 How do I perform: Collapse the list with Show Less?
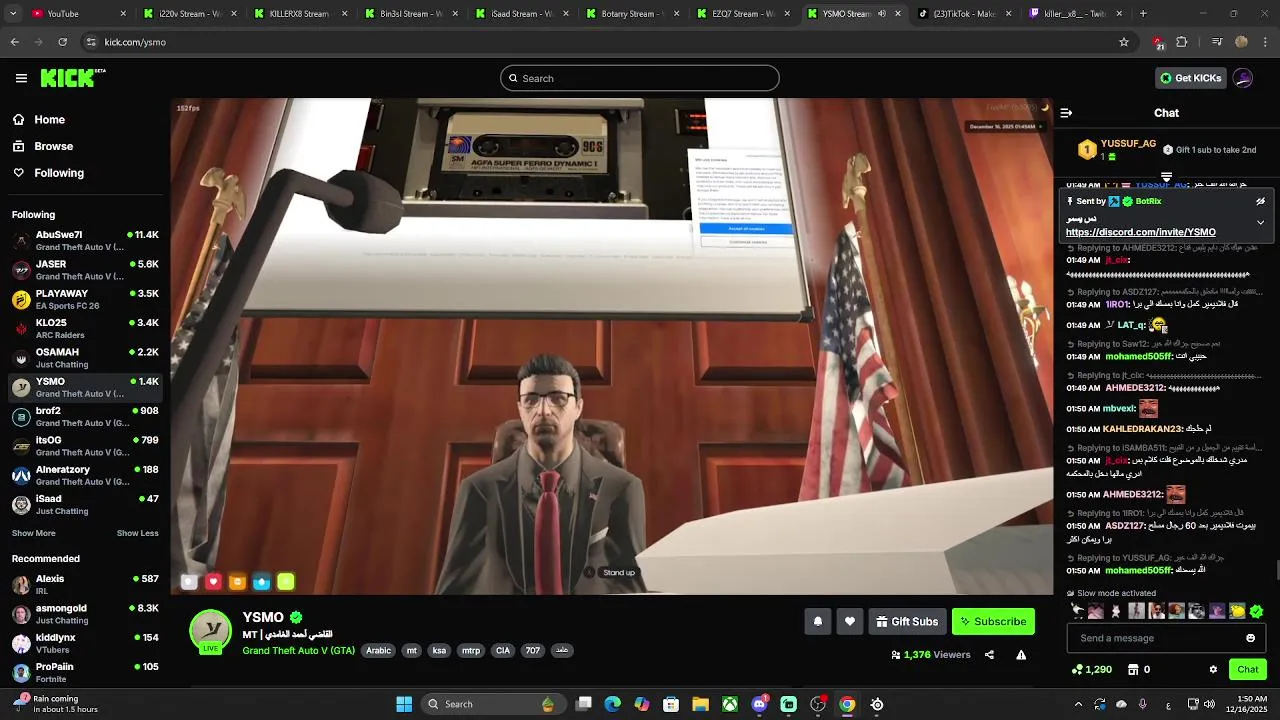pyautogui.click(x=137, y=533)
